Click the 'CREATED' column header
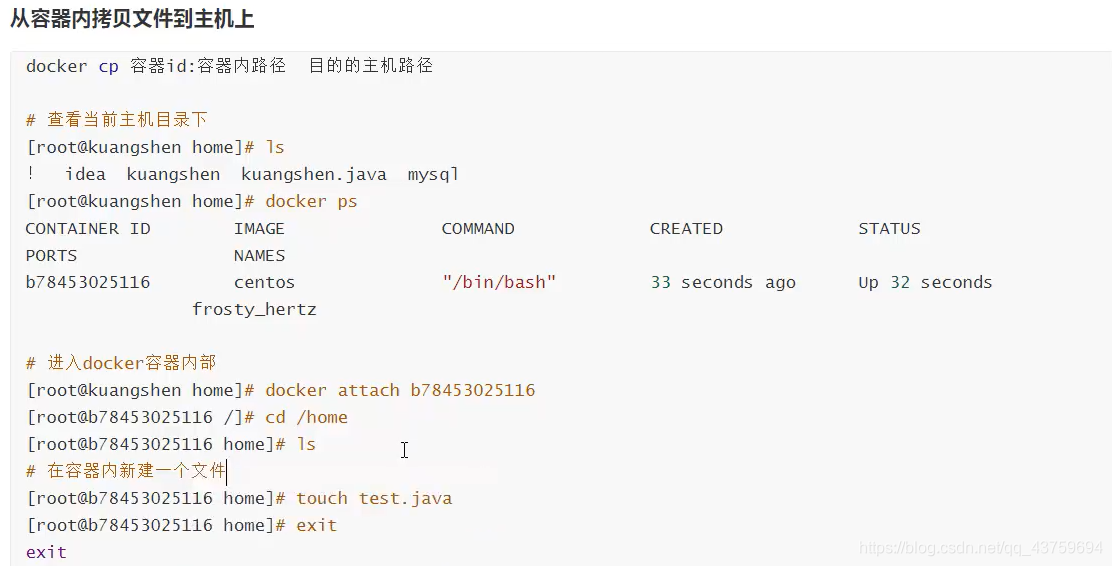This screenshot has height=566, width=1112. [686, 228]
